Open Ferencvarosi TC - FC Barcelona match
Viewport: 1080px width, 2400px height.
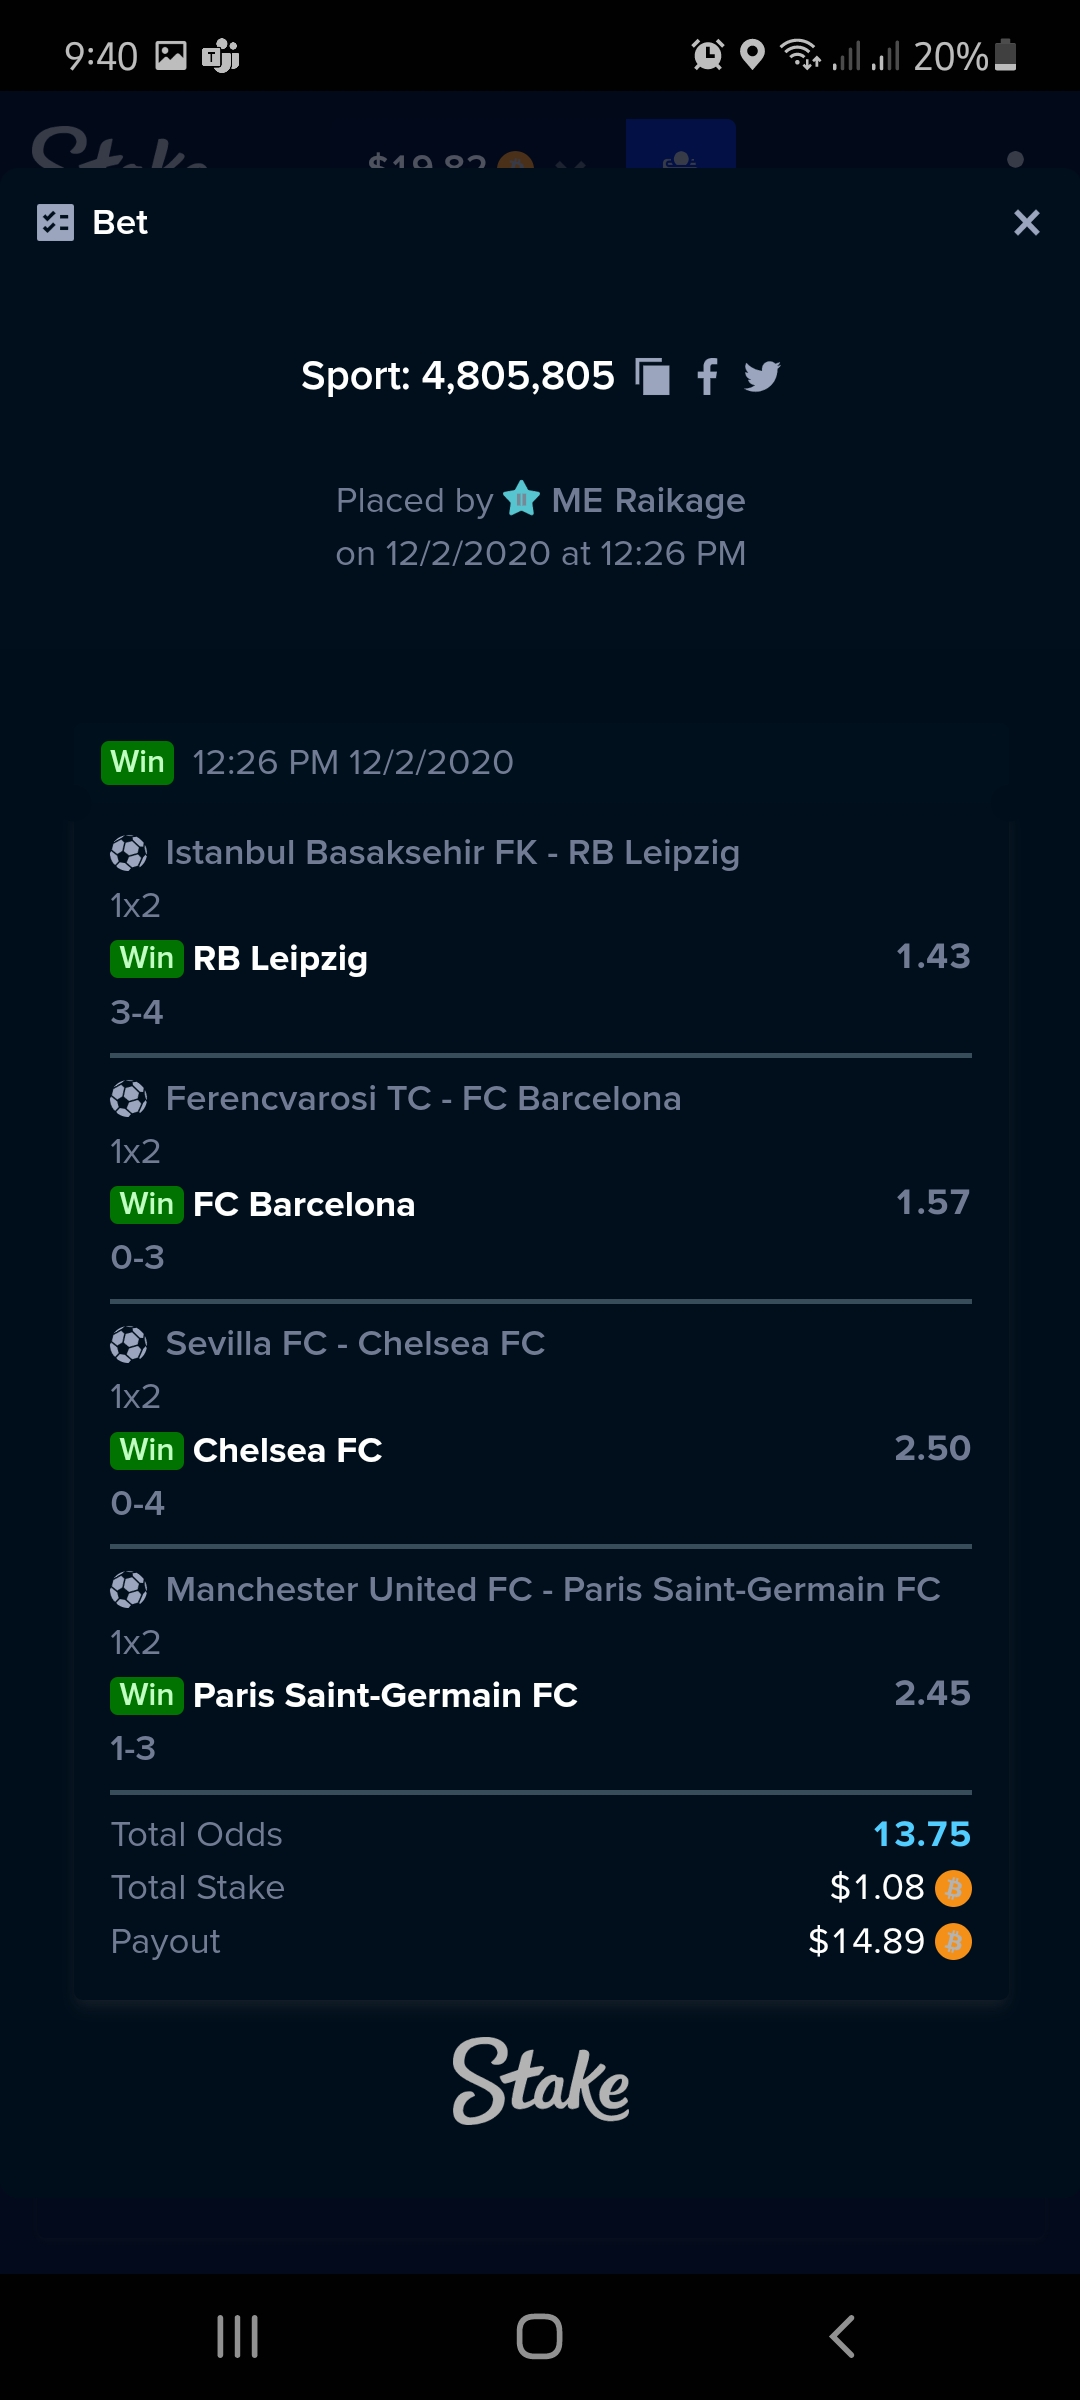(424, 1098)
